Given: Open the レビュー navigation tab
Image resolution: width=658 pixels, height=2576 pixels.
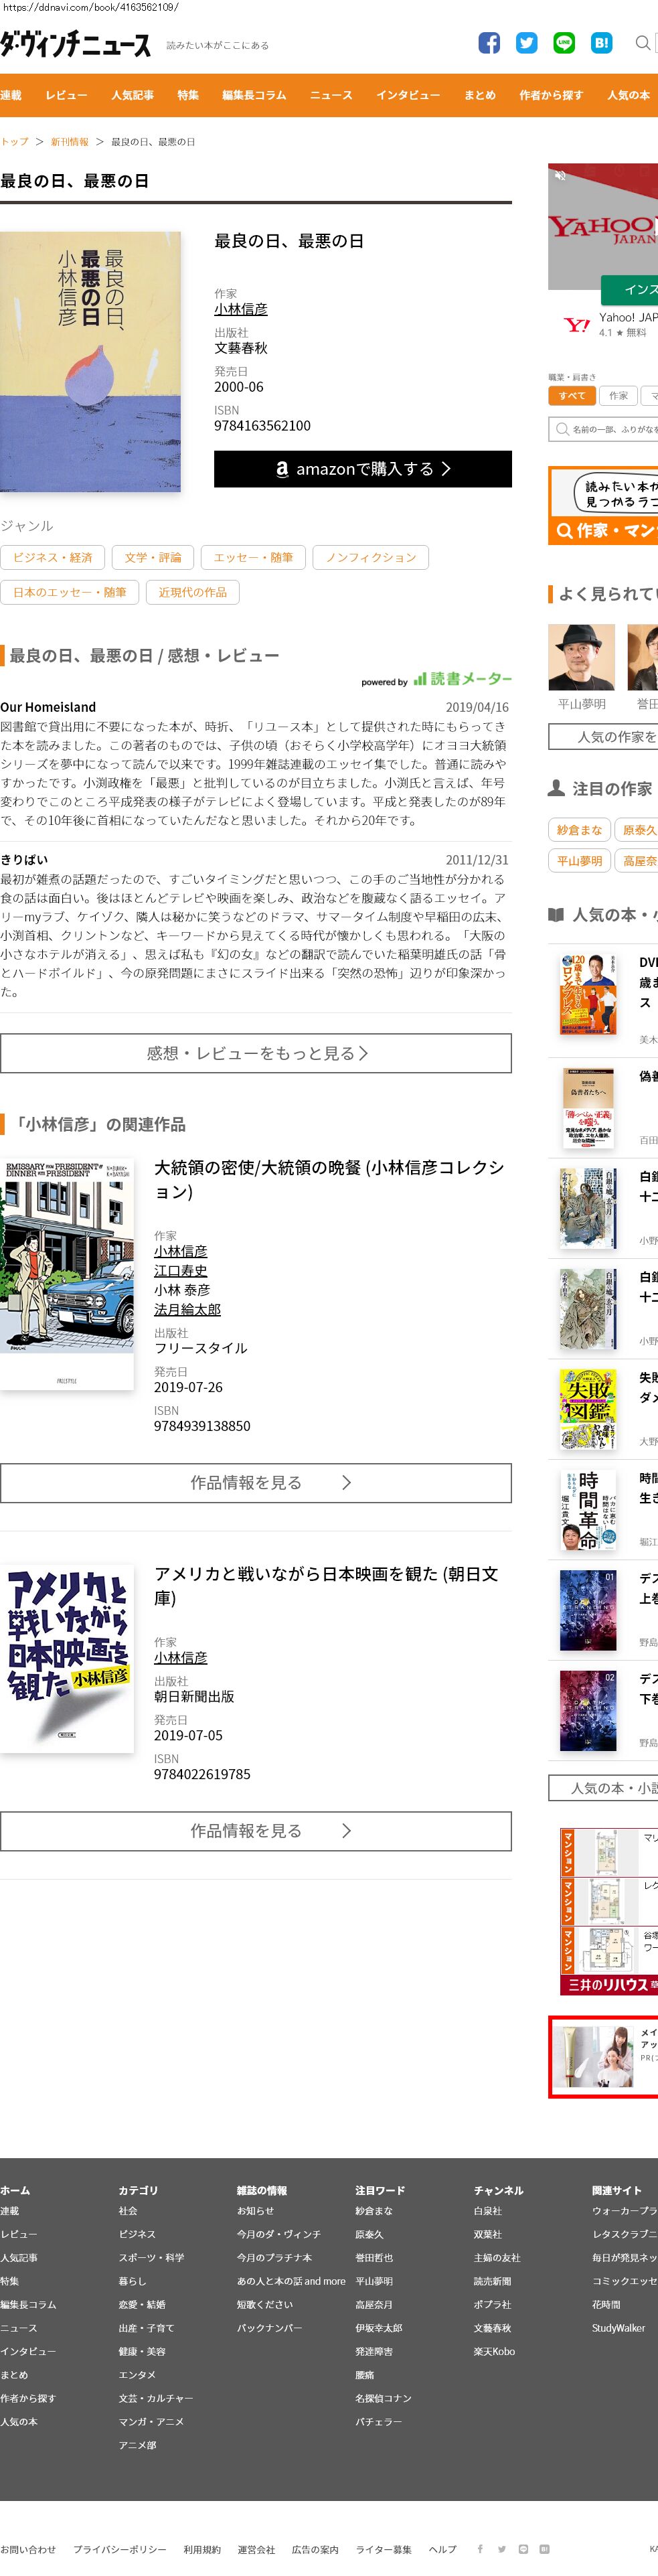Looking at the screenshot, I should 66,95.
